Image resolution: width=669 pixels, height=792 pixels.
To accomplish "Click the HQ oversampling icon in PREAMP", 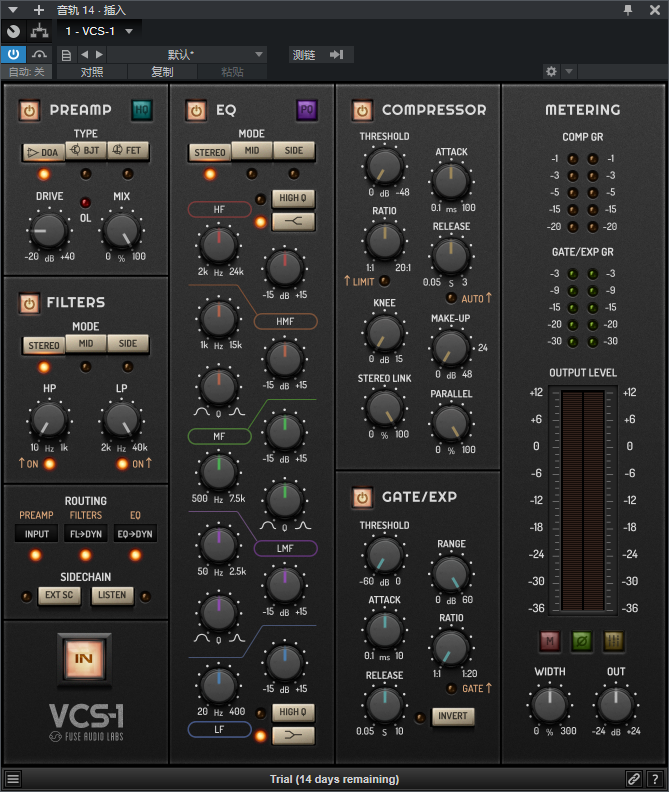I will click(142, 110).
